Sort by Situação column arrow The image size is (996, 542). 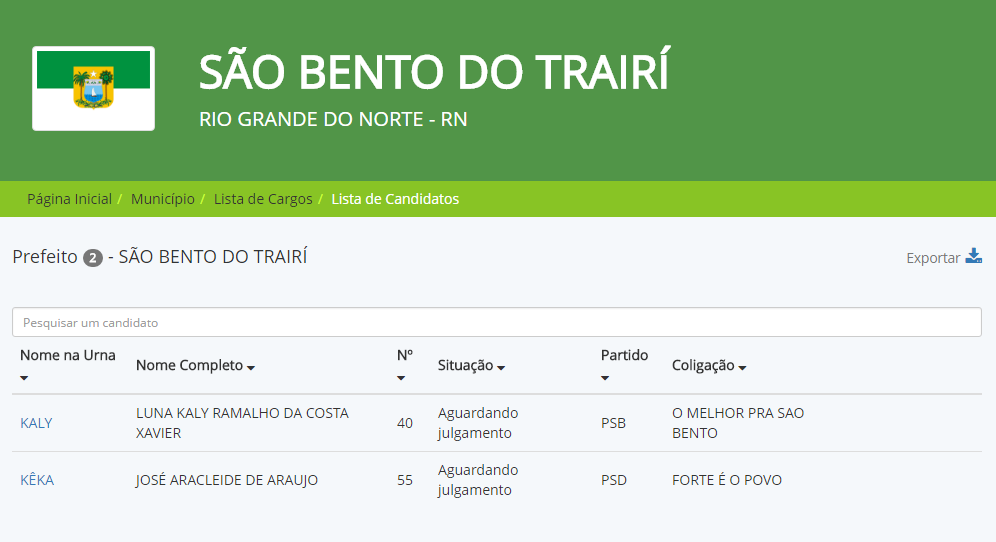pyautogui.click(x=501, y=368)
